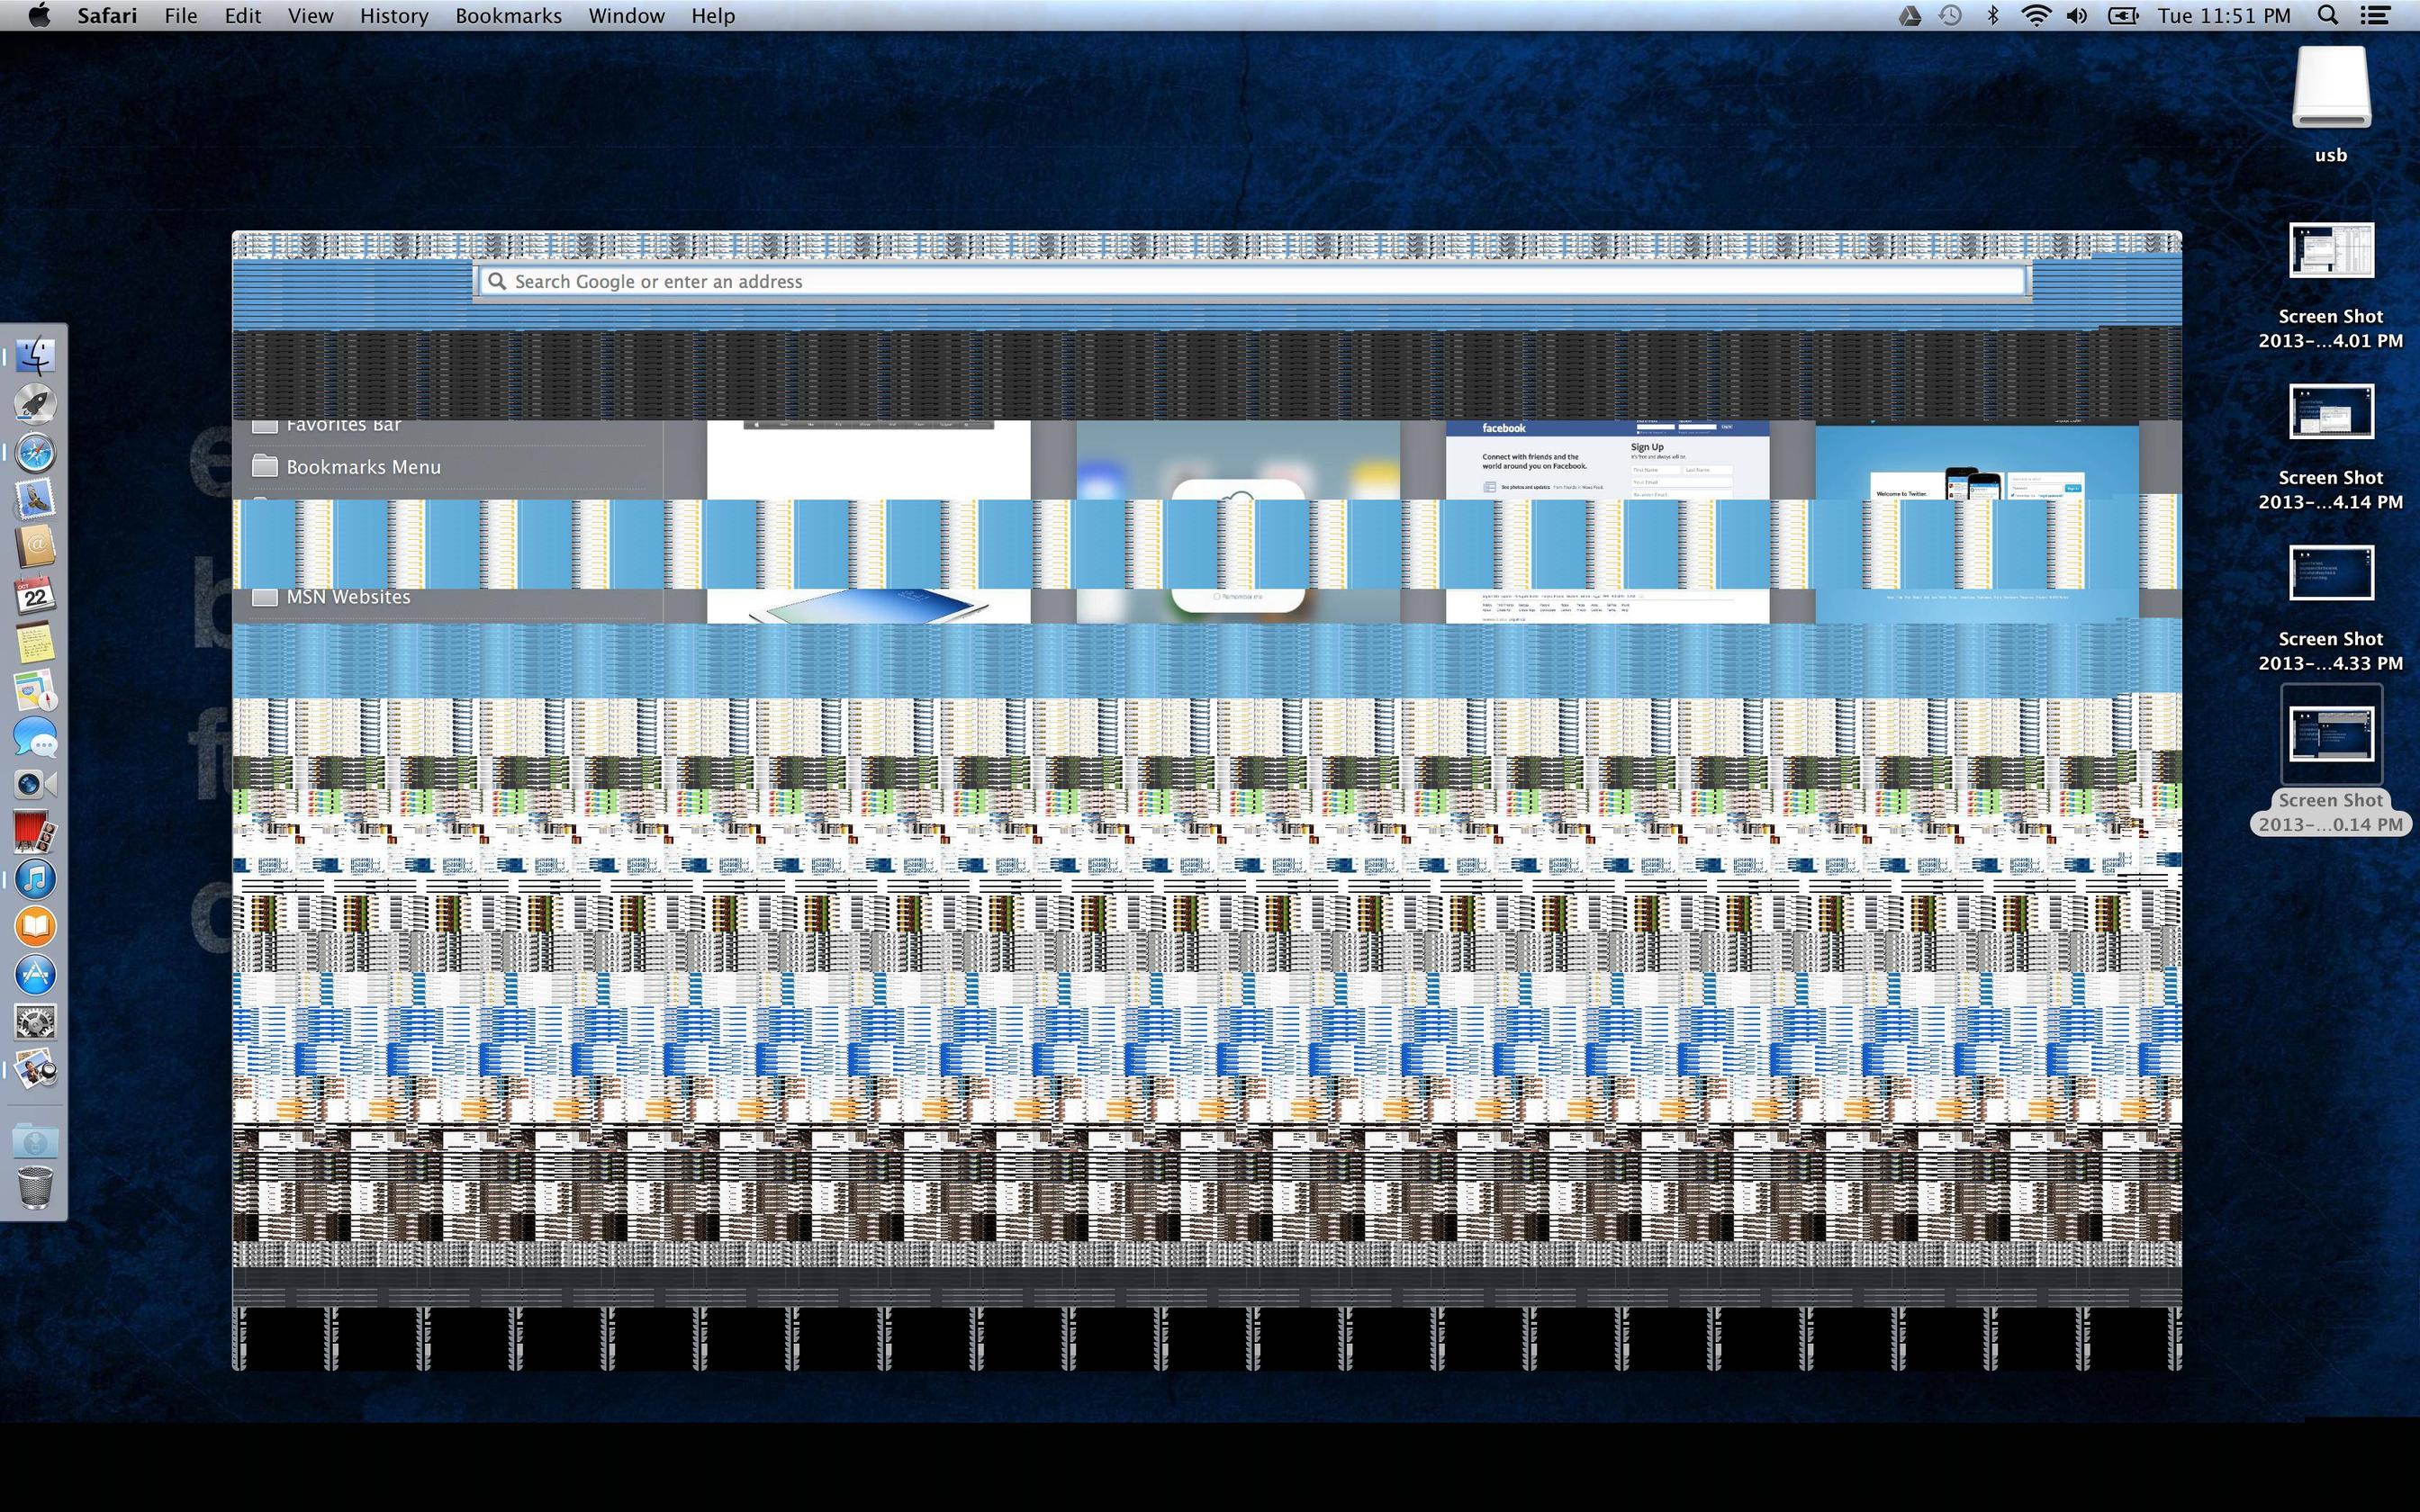Click the Wi-Fi status icon
This screenshot has height=1512, width=2420.
tap(2035, 15)
